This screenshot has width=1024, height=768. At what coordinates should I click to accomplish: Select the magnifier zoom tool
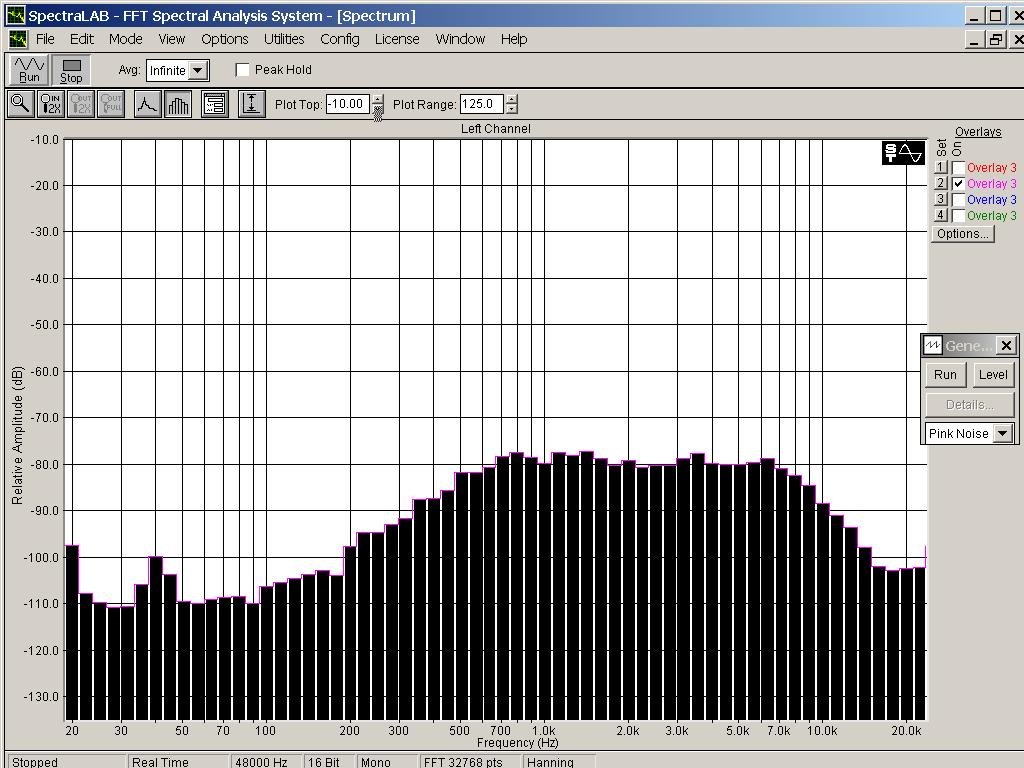click(20, 104)
